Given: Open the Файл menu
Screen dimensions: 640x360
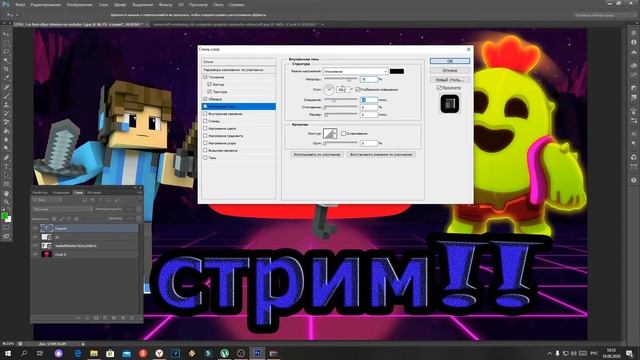Looking at the screenshot, I should [20, 4].
